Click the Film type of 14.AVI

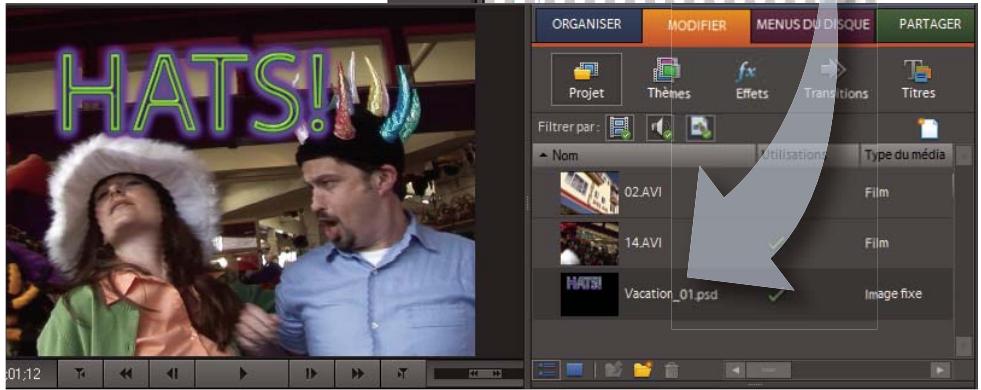point(877,243)
